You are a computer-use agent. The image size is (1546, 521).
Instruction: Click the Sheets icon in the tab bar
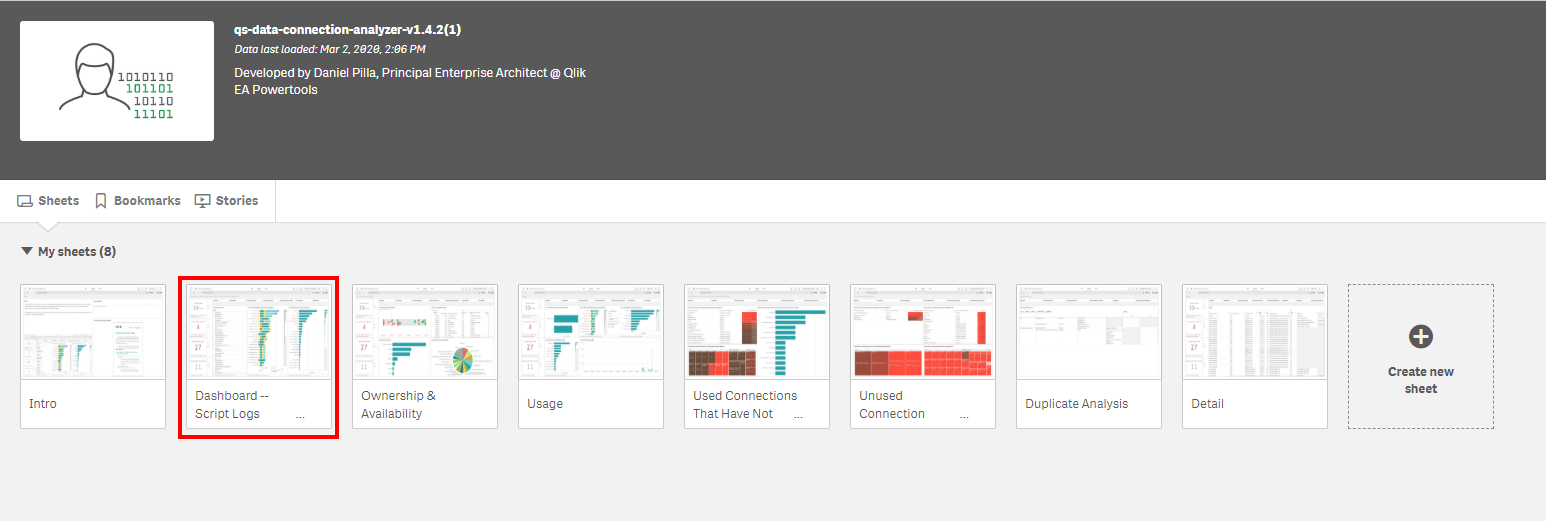click(25, 201)
